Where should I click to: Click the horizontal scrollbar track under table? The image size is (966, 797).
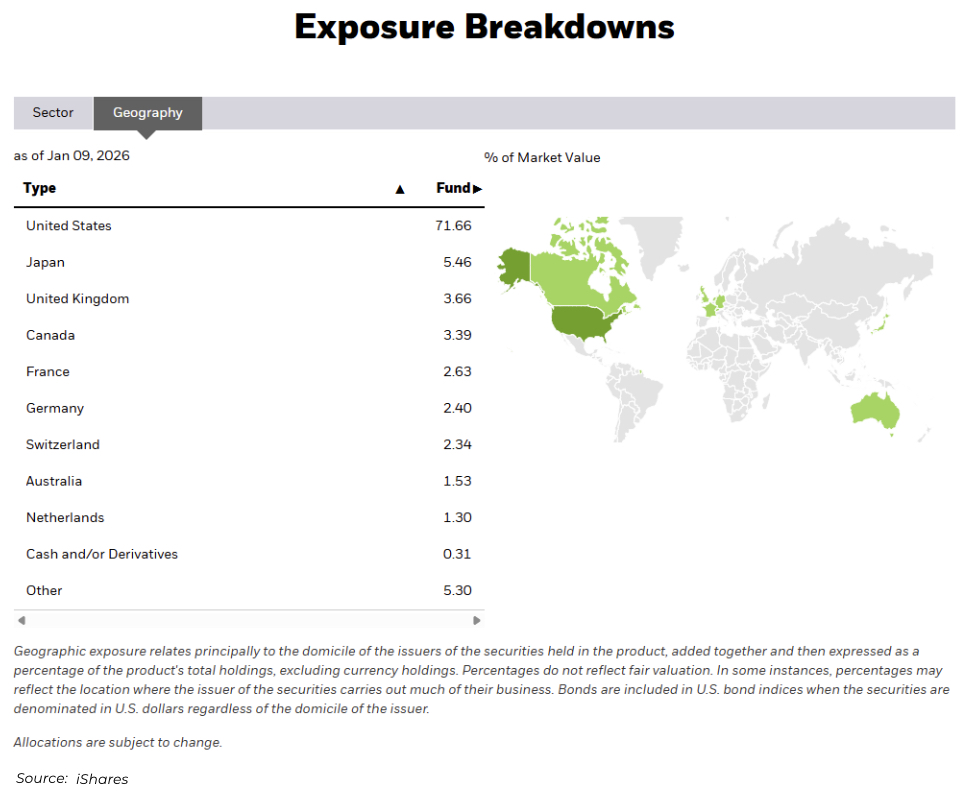248,620
